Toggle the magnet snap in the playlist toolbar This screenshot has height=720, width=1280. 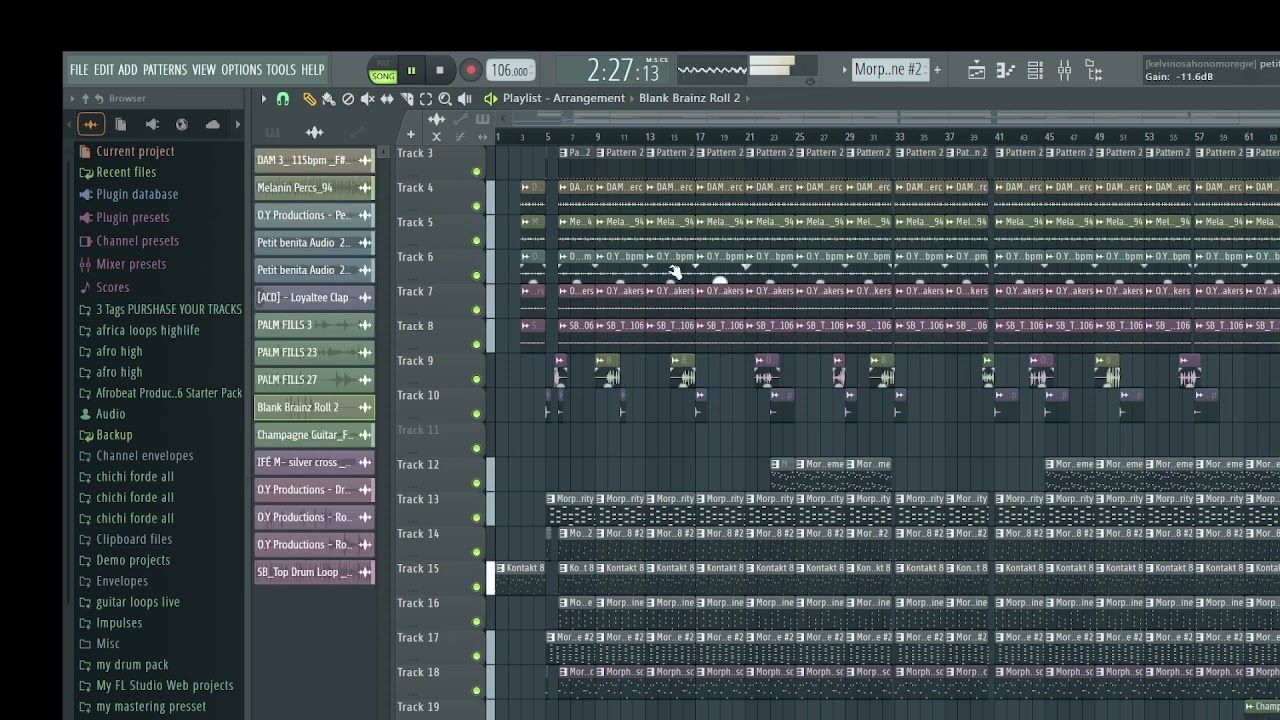pos(283,98)
